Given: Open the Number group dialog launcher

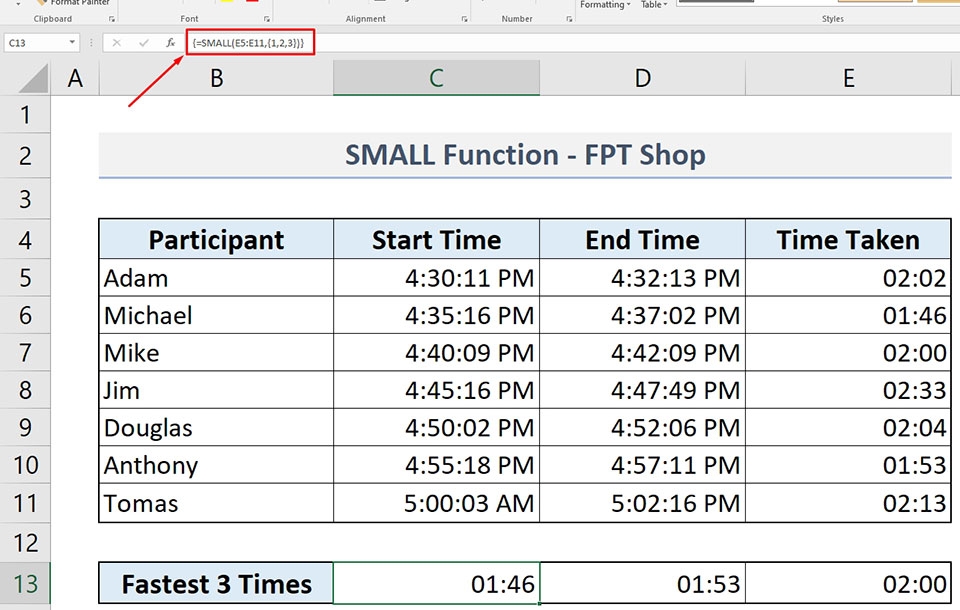Looking at the screenshot, I should tap(569, 19).
